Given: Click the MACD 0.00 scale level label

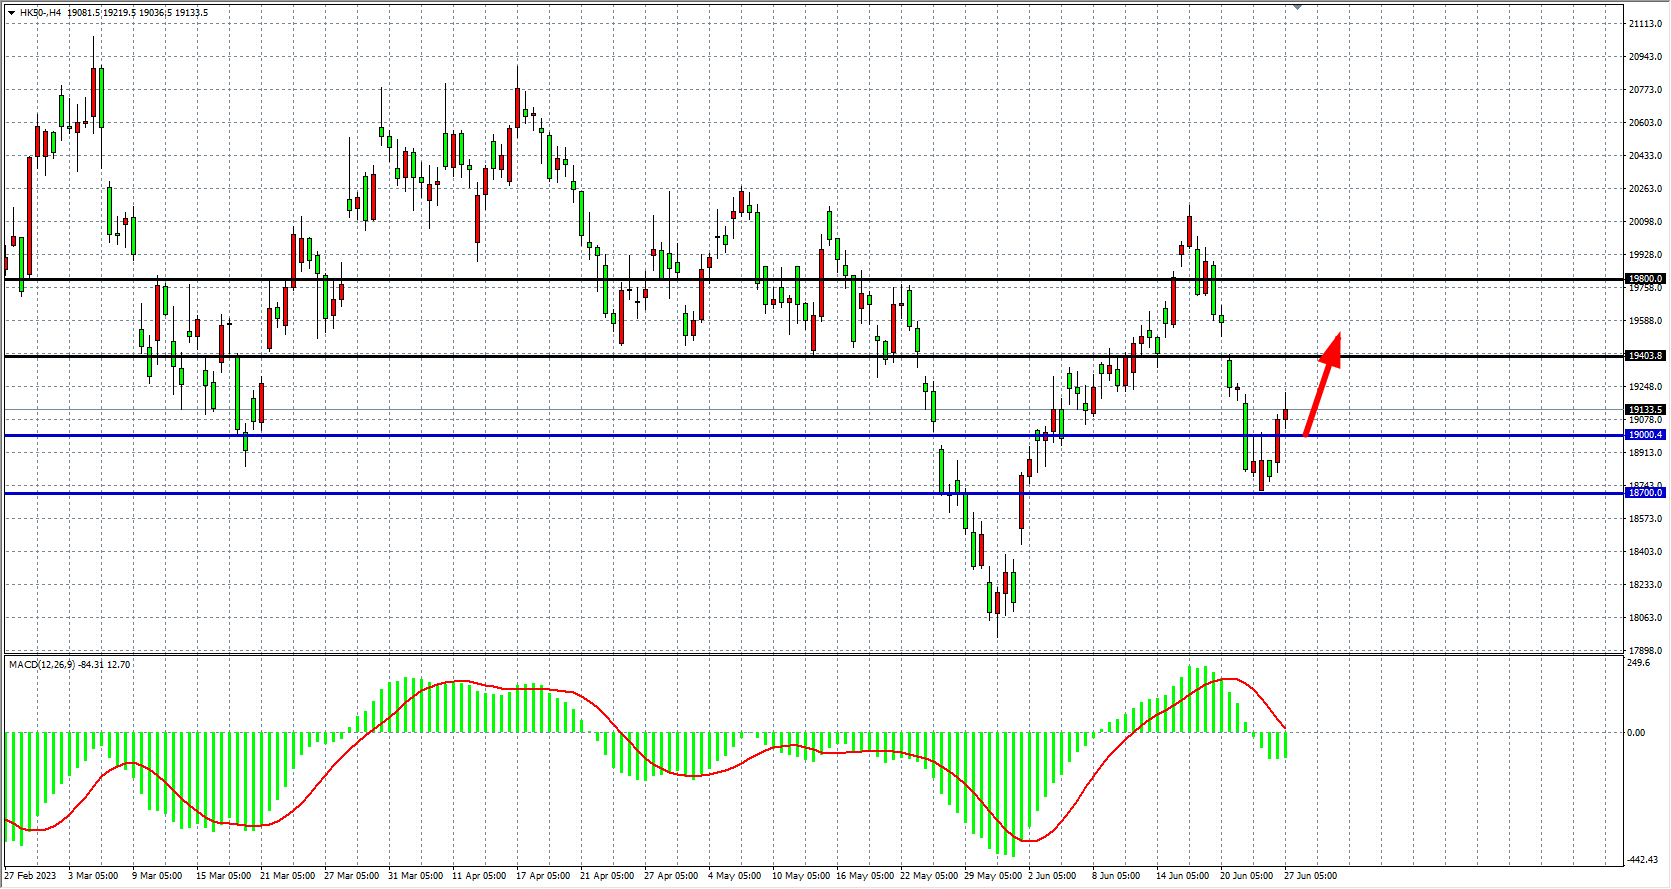Looking at the screenshot, I should pyautogui.click(x=1636, y=733).
